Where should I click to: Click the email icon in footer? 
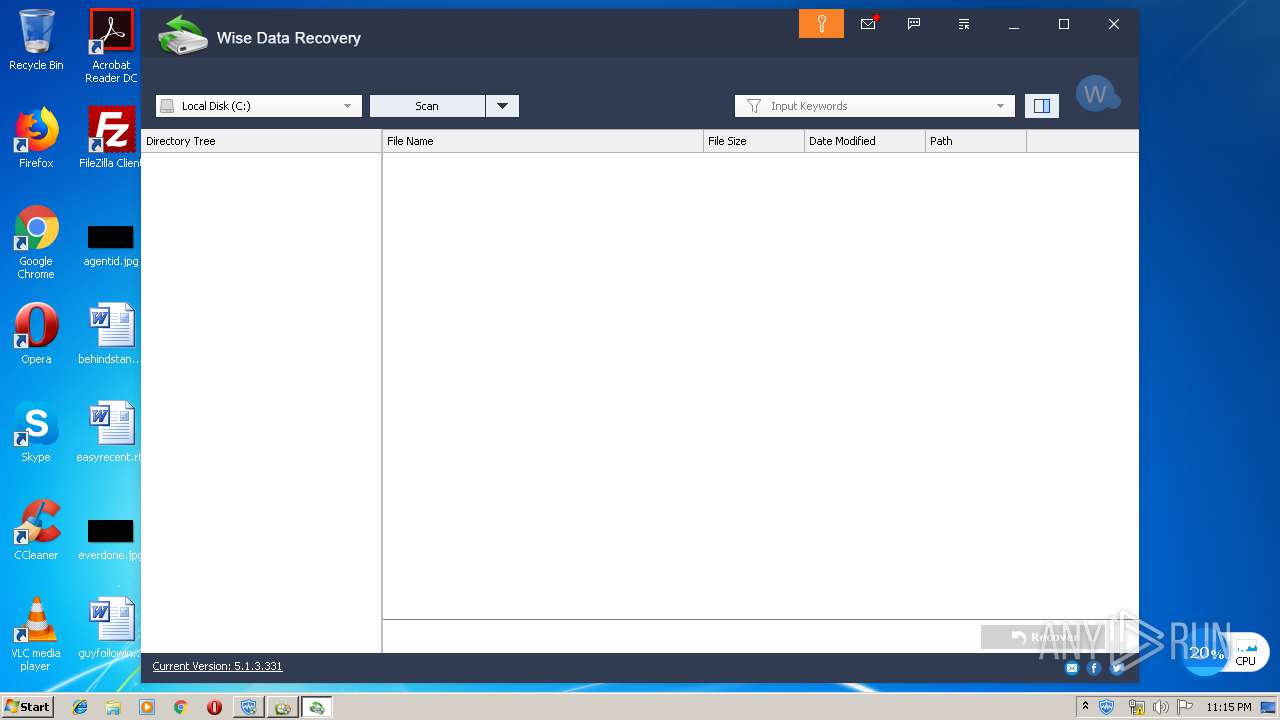coord(1072,668)
